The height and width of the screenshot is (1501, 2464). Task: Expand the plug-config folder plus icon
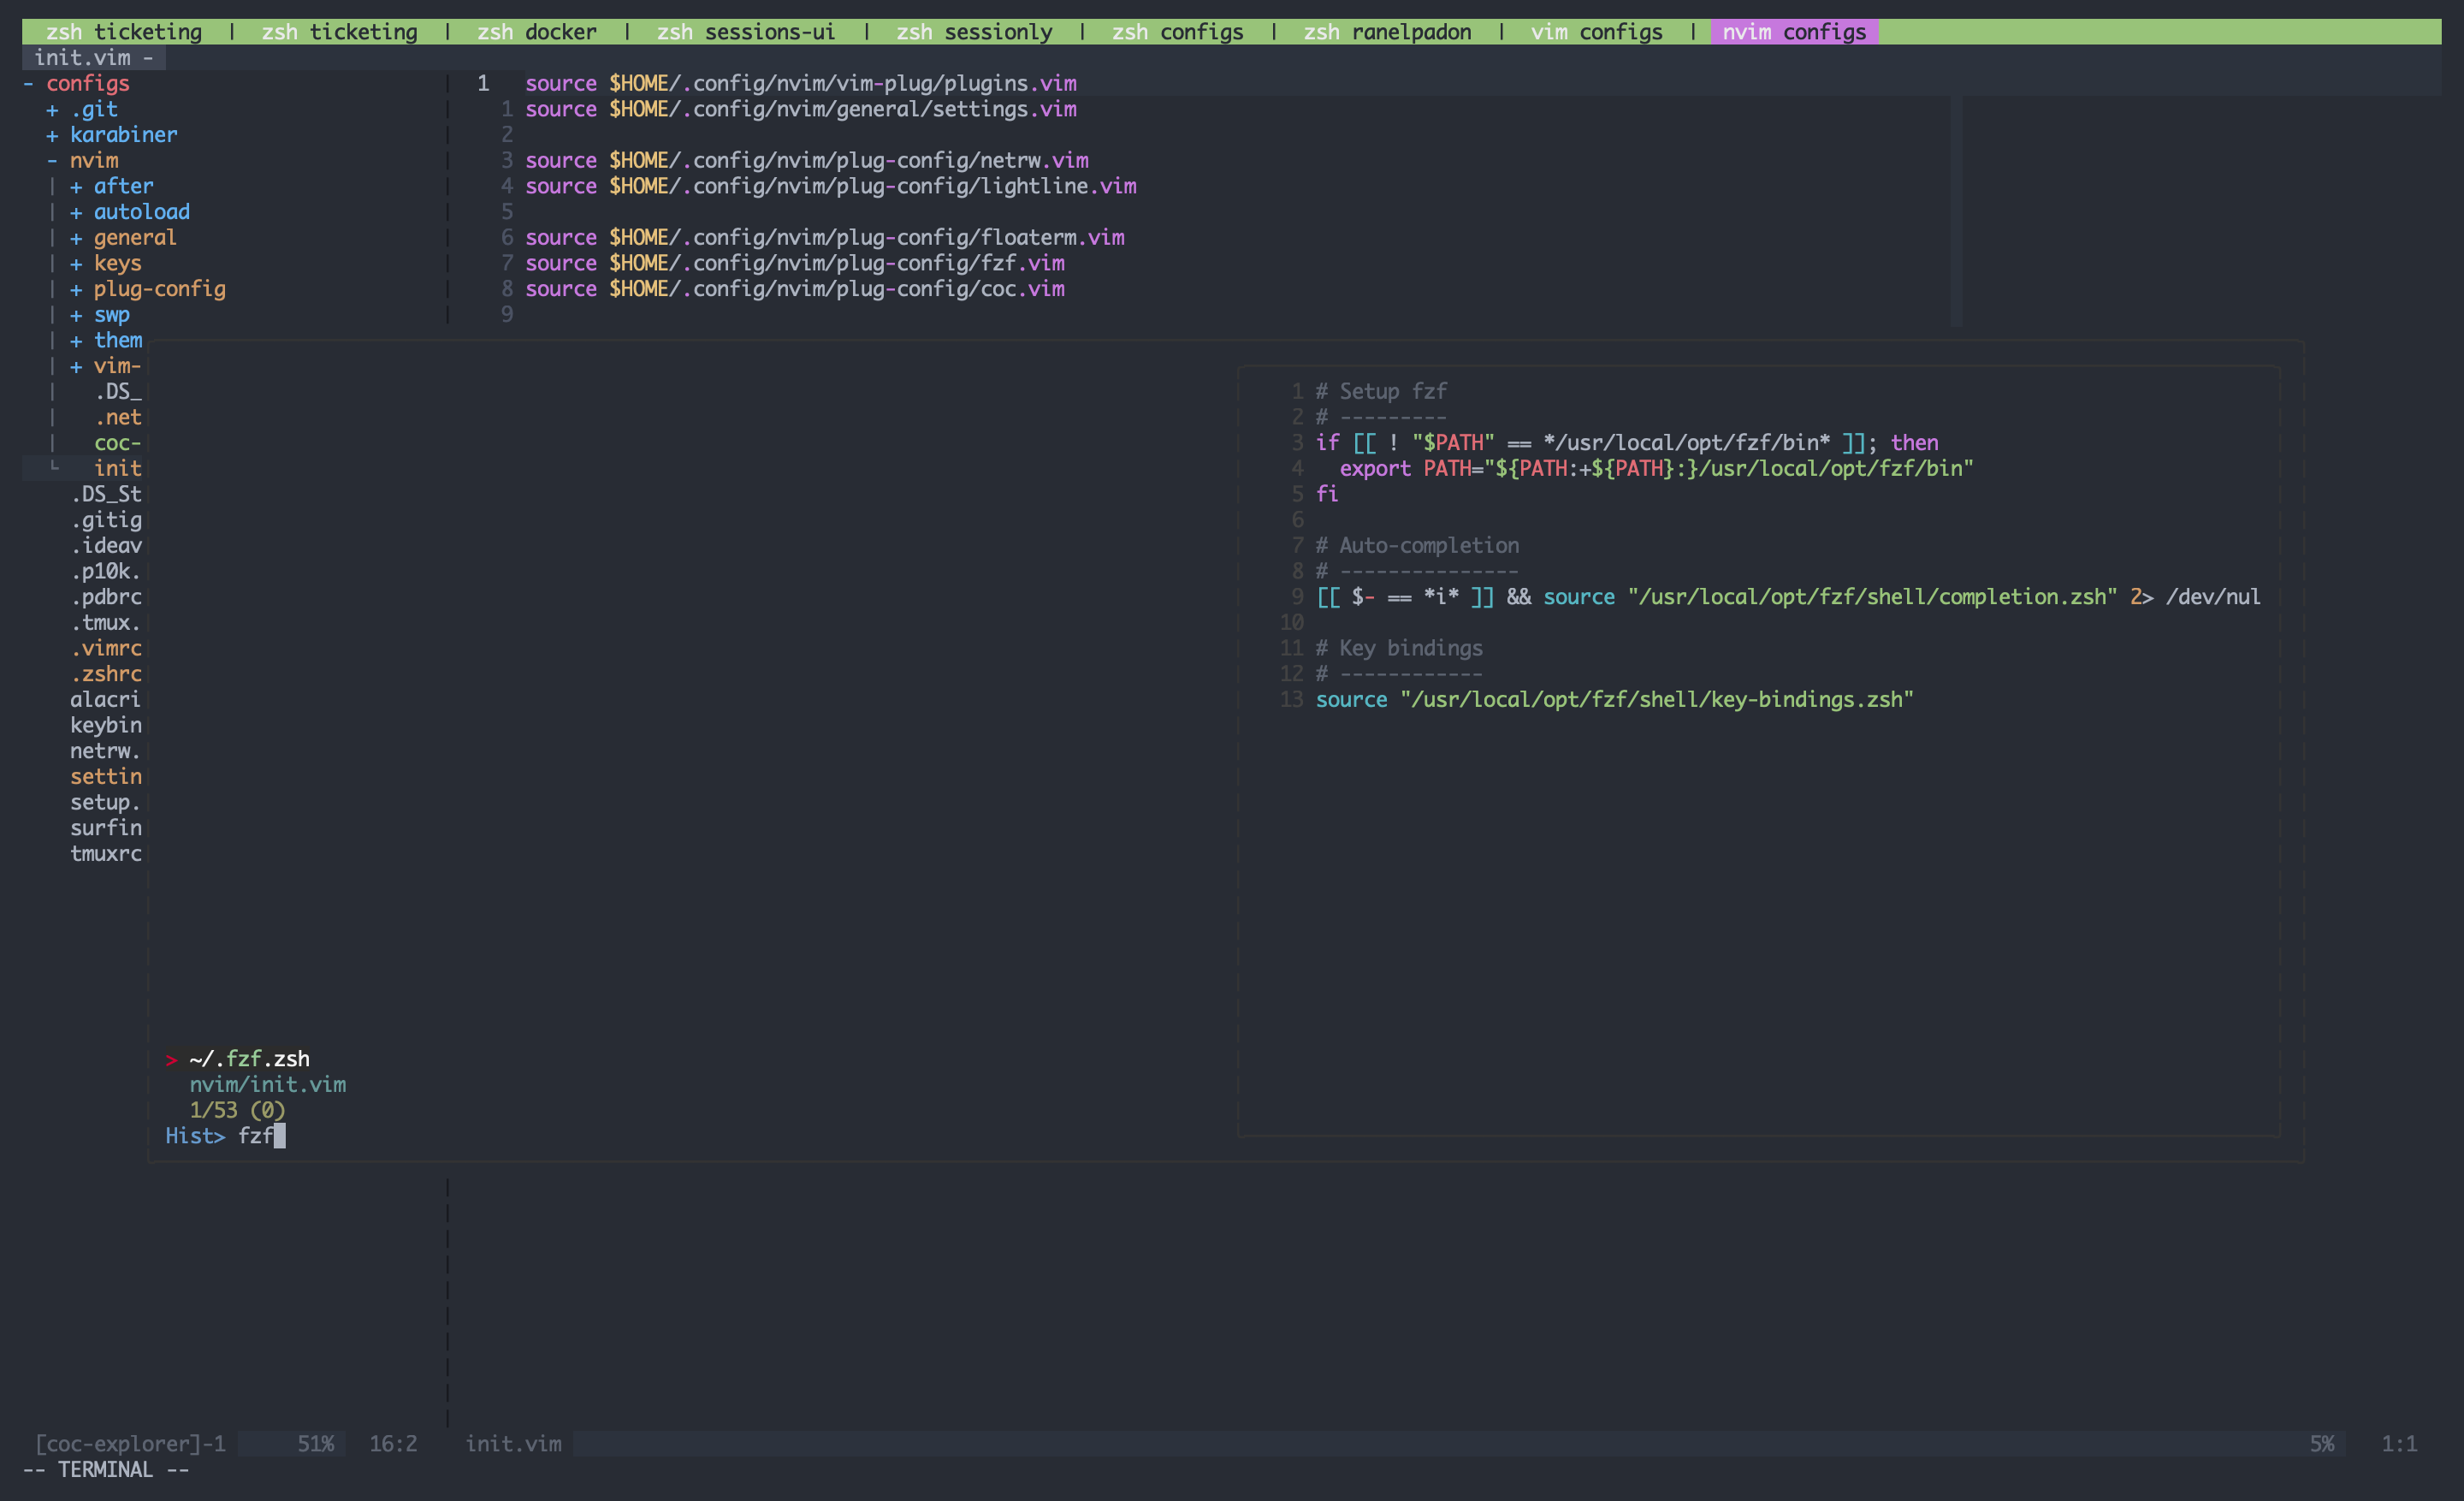[x=76, y=290]
